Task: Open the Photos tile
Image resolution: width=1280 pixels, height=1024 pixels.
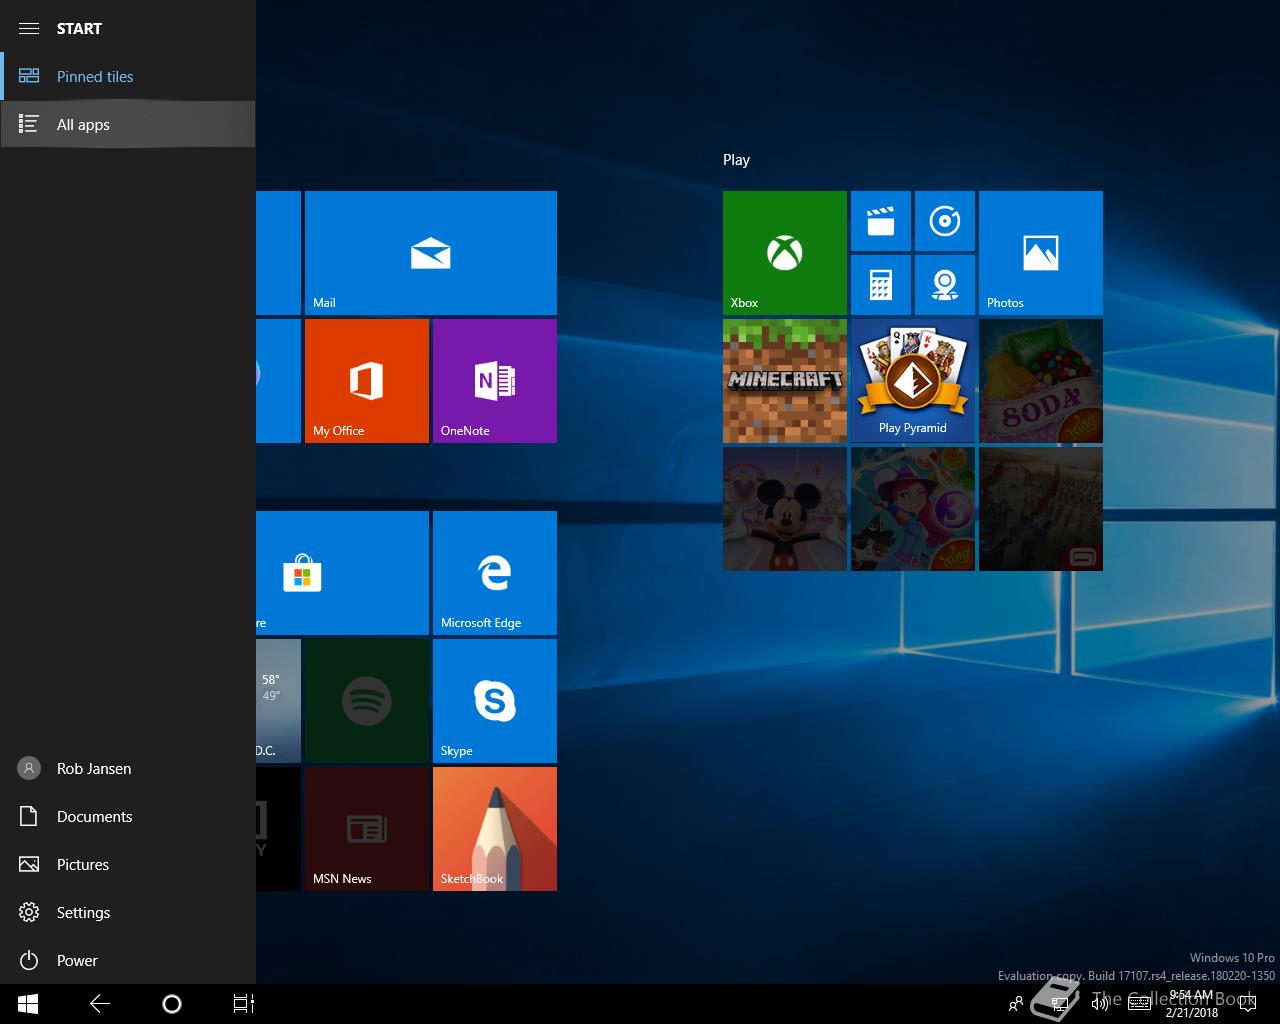Action: click(x=1041, y=253)
